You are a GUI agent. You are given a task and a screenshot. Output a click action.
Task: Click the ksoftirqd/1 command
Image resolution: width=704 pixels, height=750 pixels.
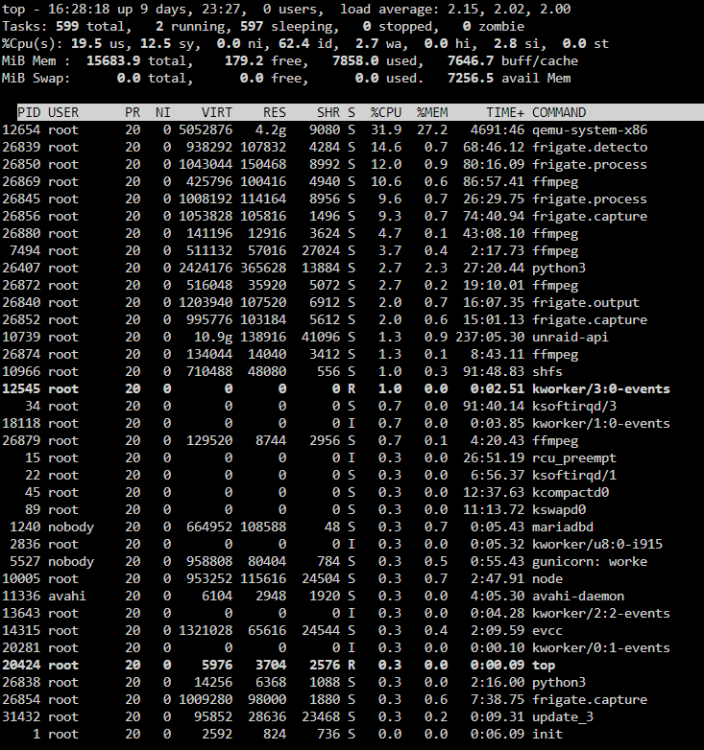point(574,475)
